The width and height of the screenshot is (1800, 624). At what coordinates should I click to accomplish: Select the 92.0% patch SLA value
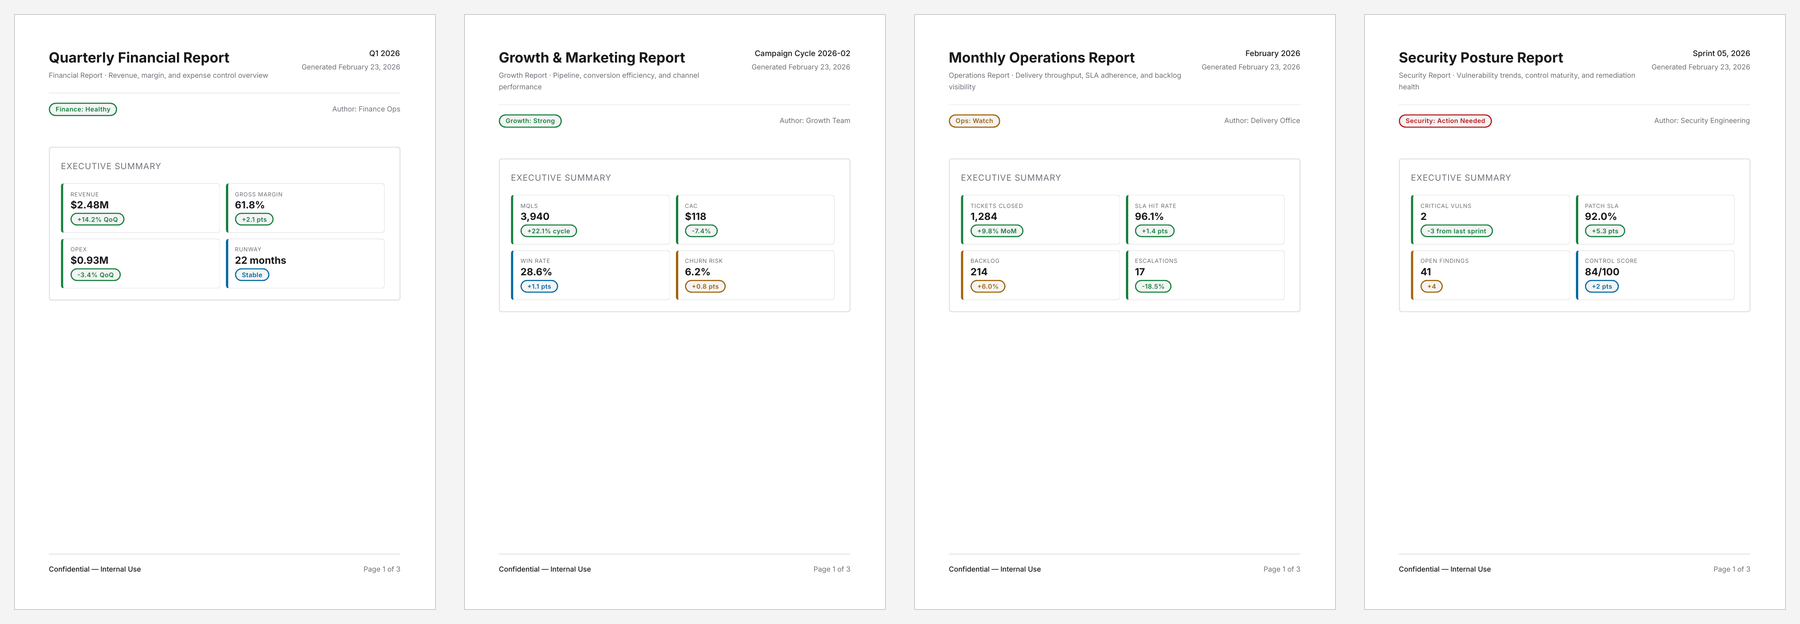[x=1600, y=216]
